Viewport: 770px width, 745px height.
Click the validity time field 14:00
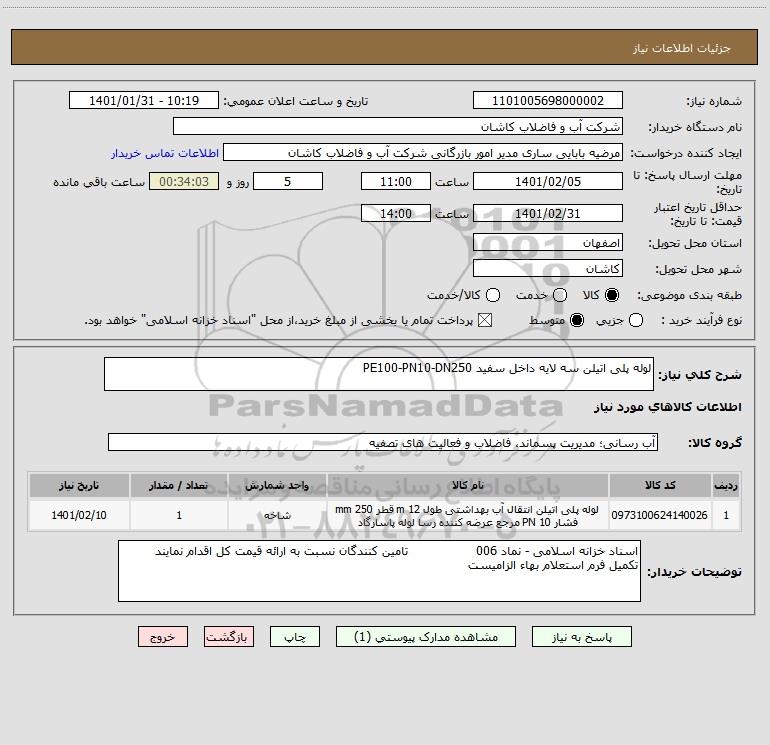396,213
